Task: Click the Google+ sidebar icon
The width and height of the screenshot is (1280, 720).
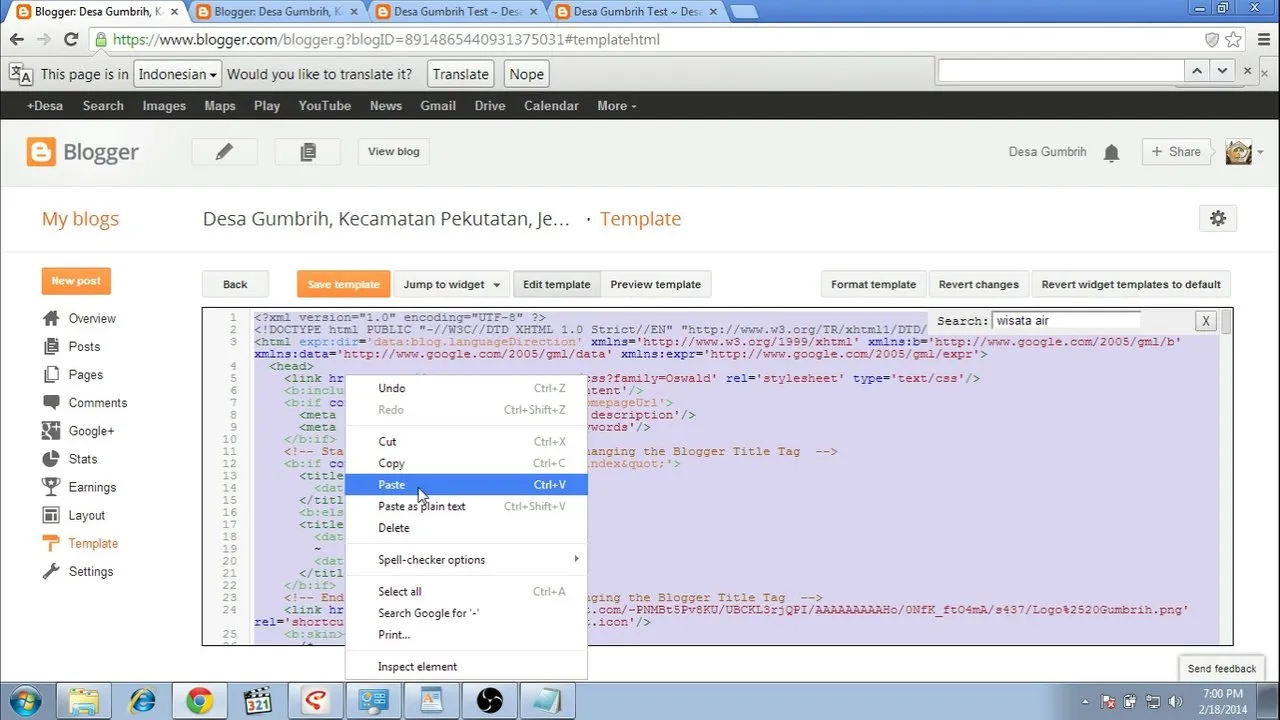Action: (51, 431)
